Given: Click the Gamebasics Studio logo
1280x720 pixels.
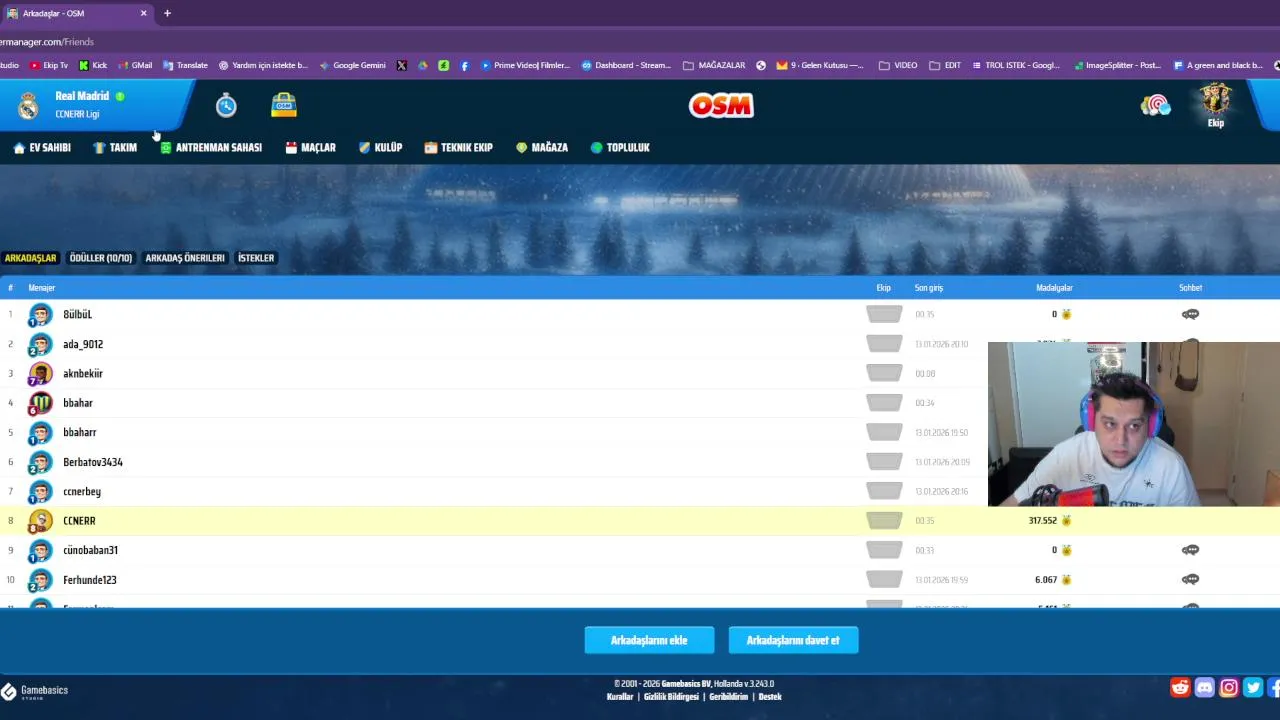Looking at the screenshot, I should tap(35, 691).
